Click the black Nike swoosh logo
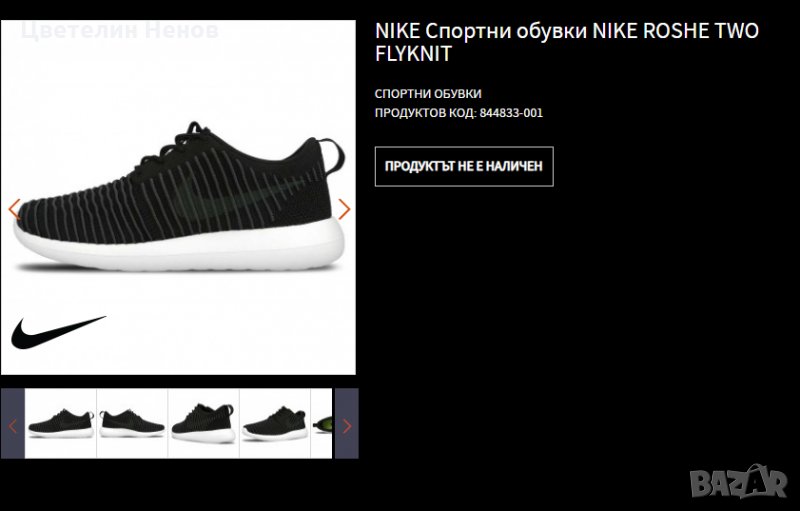The image size is (800, 511). (59, 332)
